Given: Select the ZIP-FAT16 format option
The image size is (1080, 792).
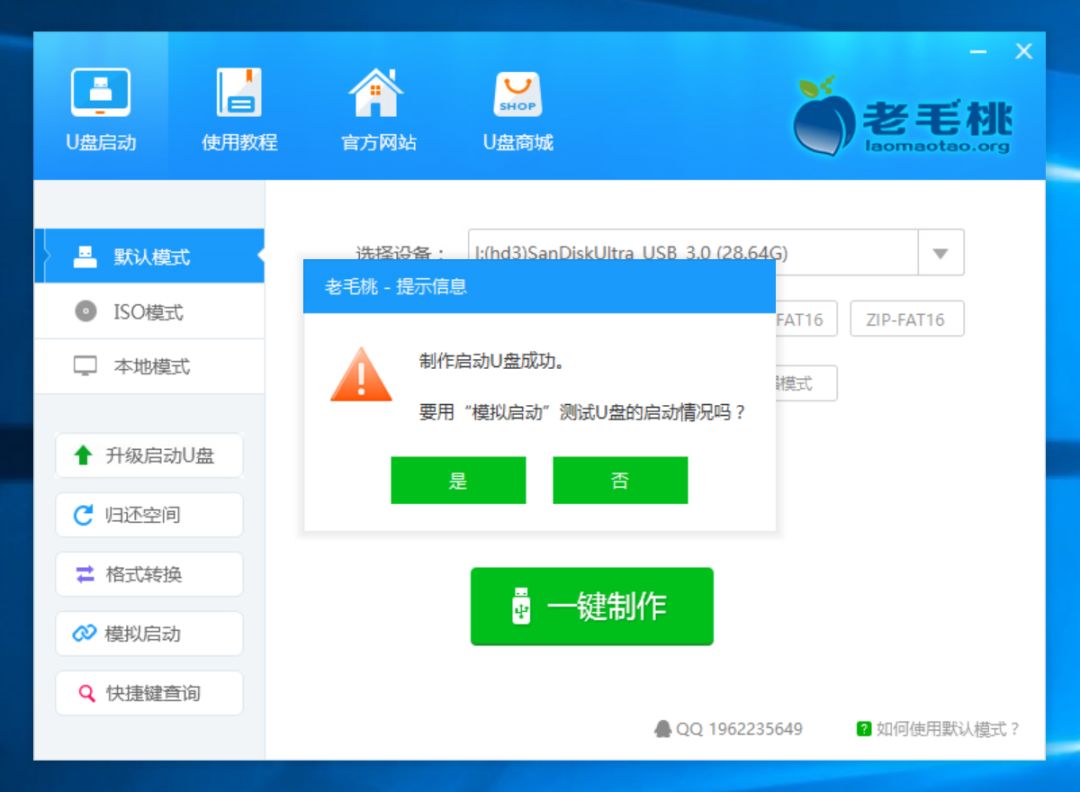Looking at the screenshot, I should point(906,319).
